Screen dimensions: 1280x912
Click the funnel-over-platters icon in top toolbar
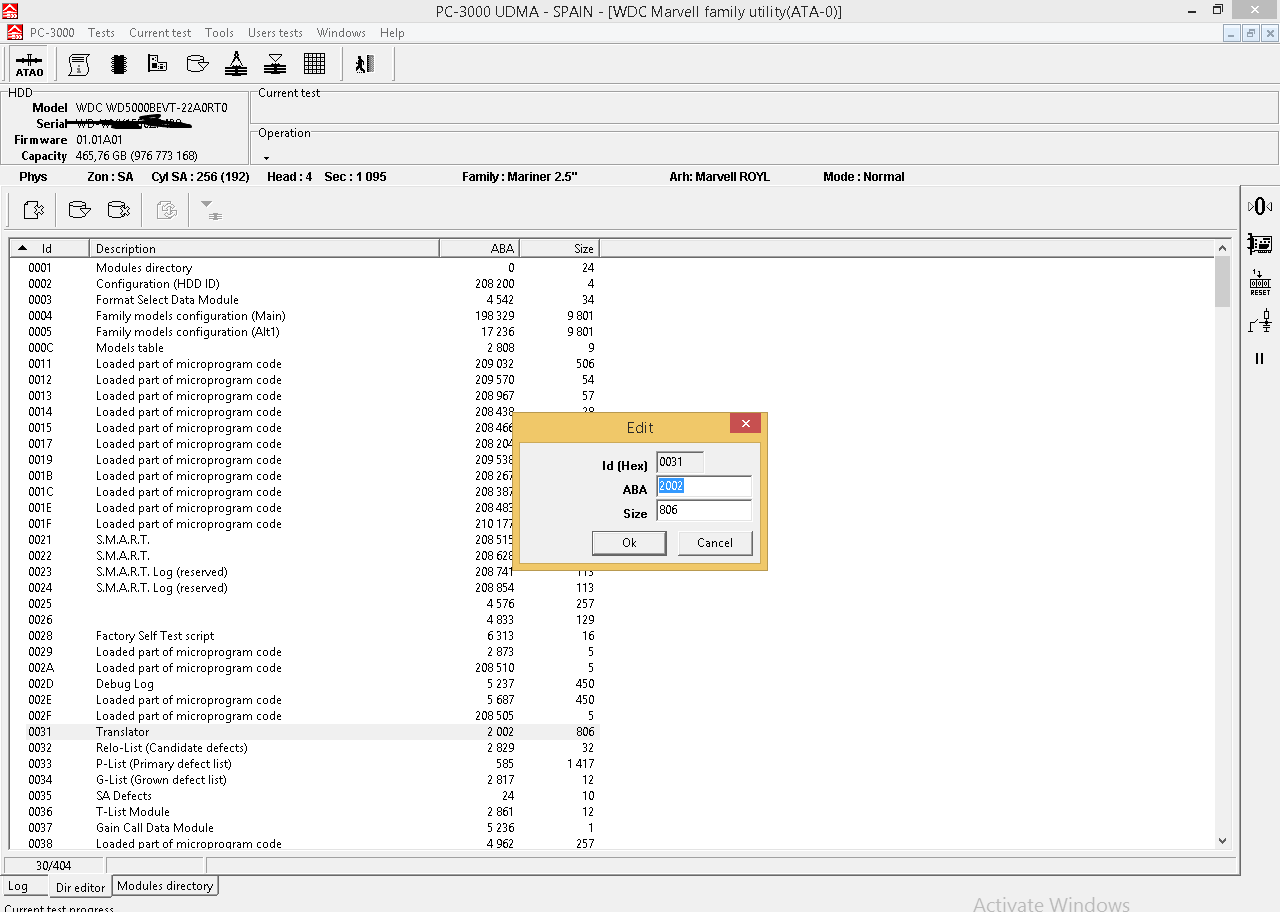(x=275, y=65)
